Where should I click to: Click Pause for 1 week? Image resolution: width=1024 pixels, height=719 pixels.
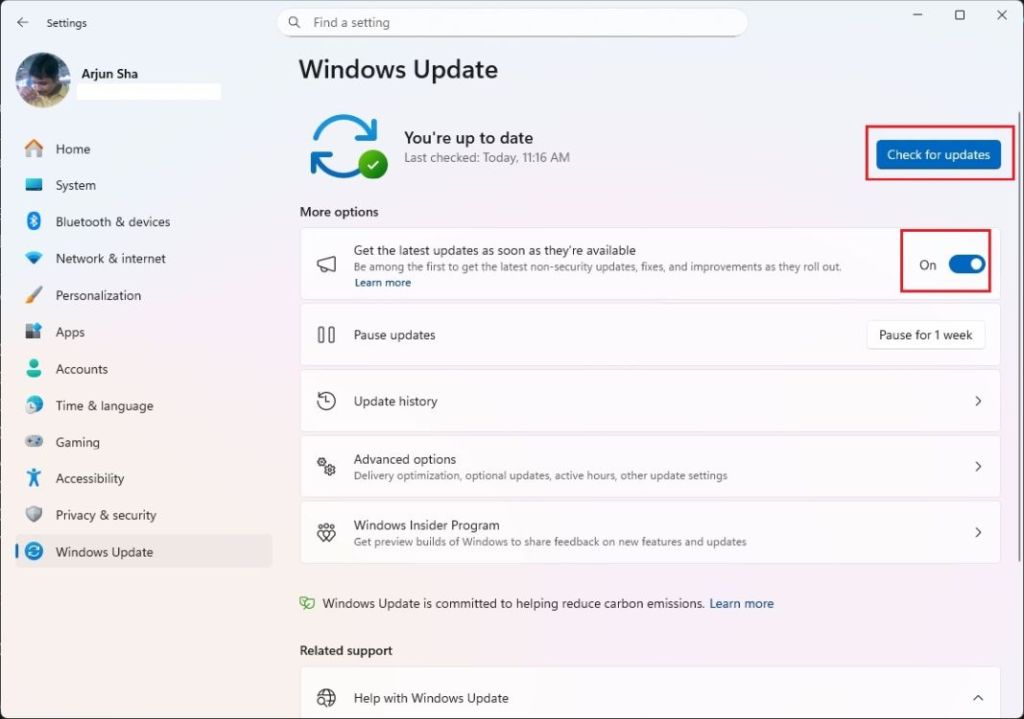pos(925,335)
